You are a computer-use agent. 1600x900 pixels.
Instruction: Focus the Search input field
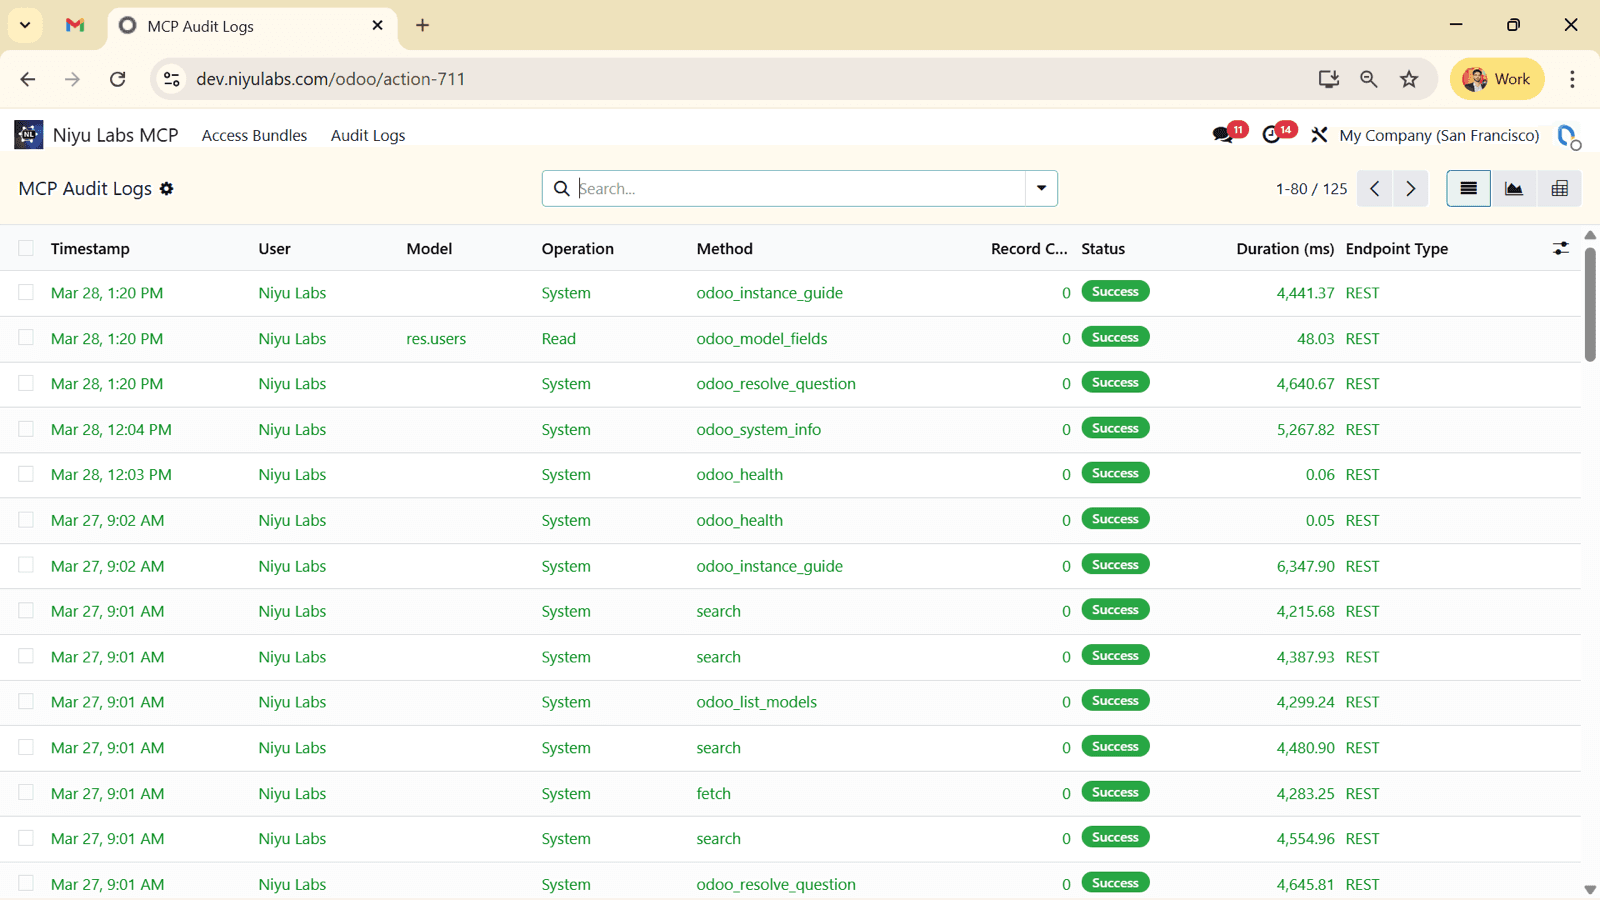tap(800, 188)
